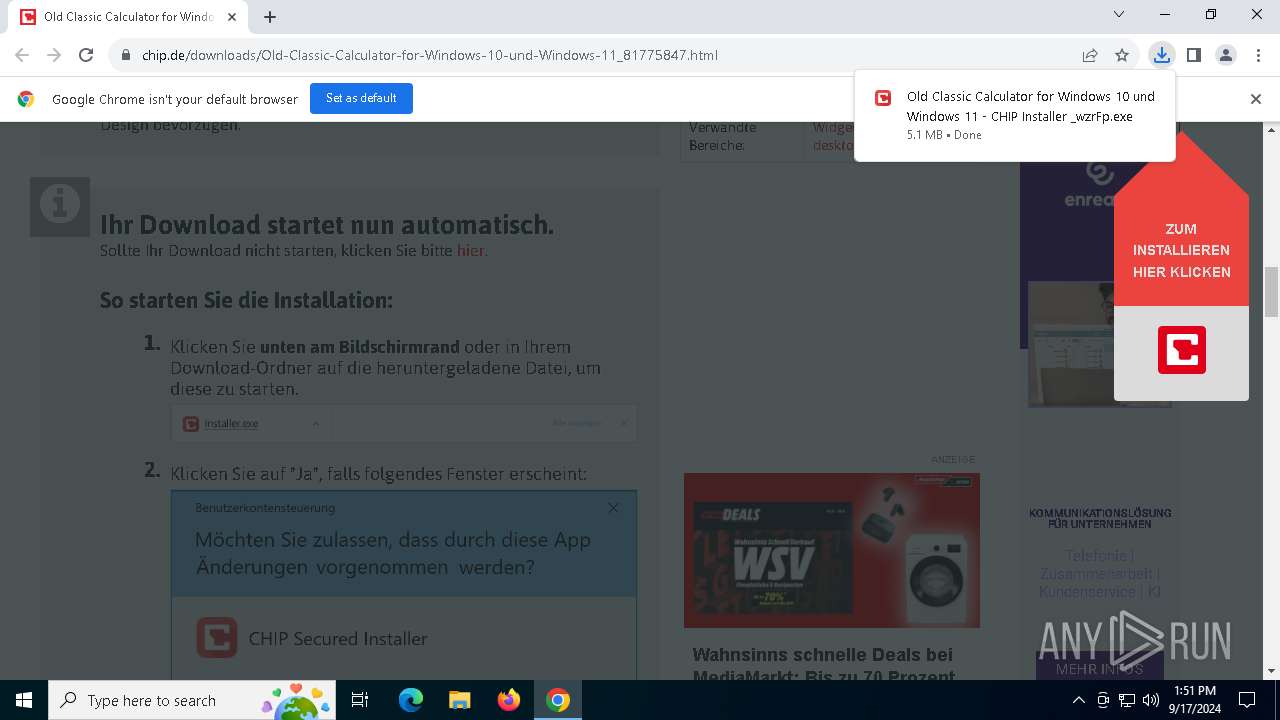Bookmark this tab with the star icon

[x=1122, y=55]
